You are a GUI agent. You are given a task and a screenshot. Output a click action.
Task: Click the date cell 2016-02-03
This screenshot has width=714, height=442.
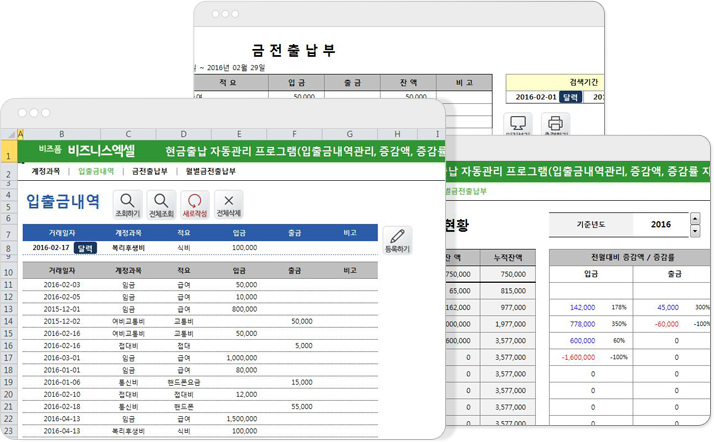(x=62, y=285)
